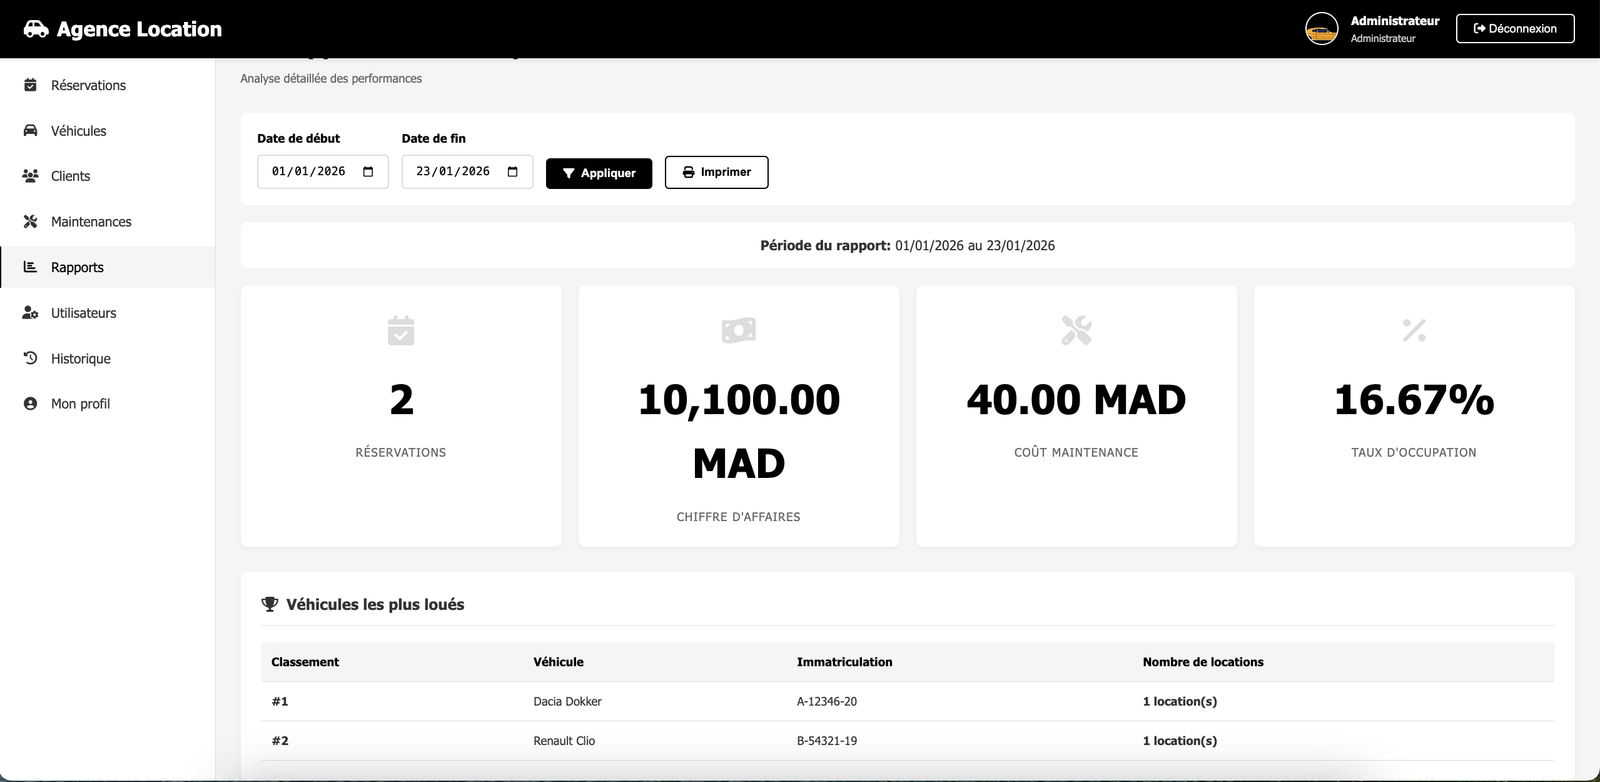Viewport: 1600px width, 782px height.
Task: Click the Mon profil user icon in sidebar
Action: pos(30,404)
